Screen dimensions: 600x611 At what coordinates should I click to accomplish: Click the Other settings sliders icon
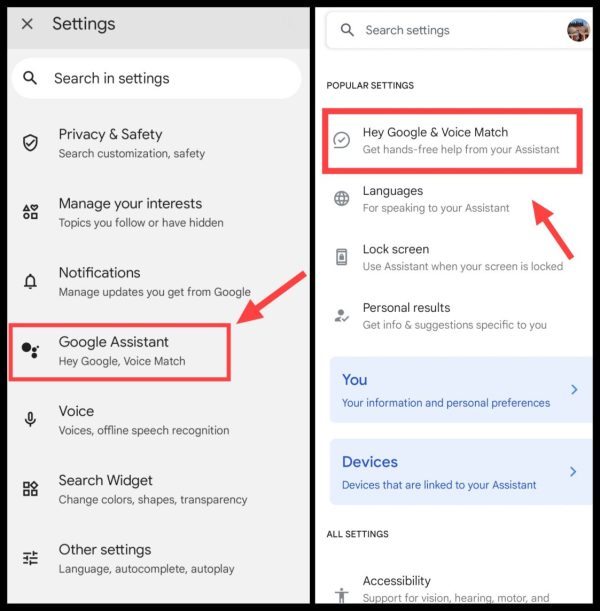30,558
